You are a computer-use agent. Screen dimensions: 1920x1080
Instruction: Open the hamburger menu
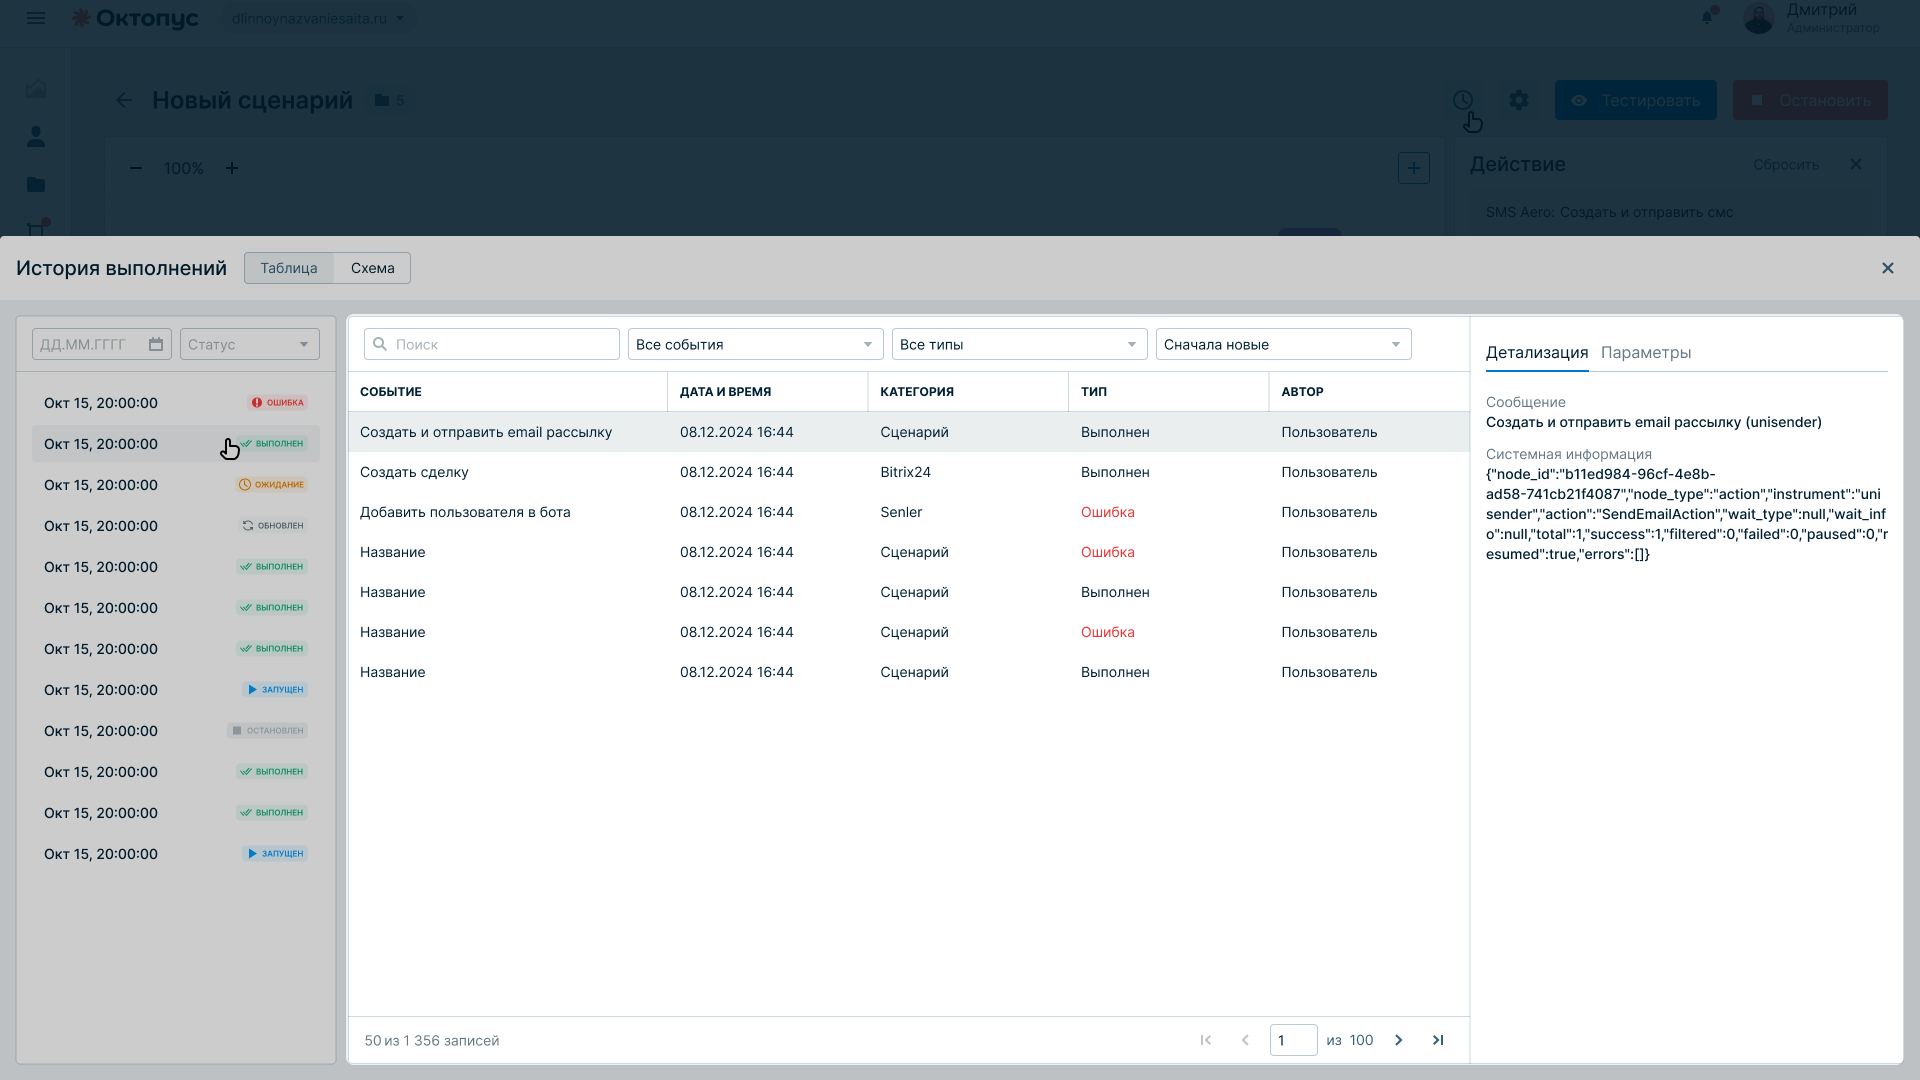click(36, 18)
